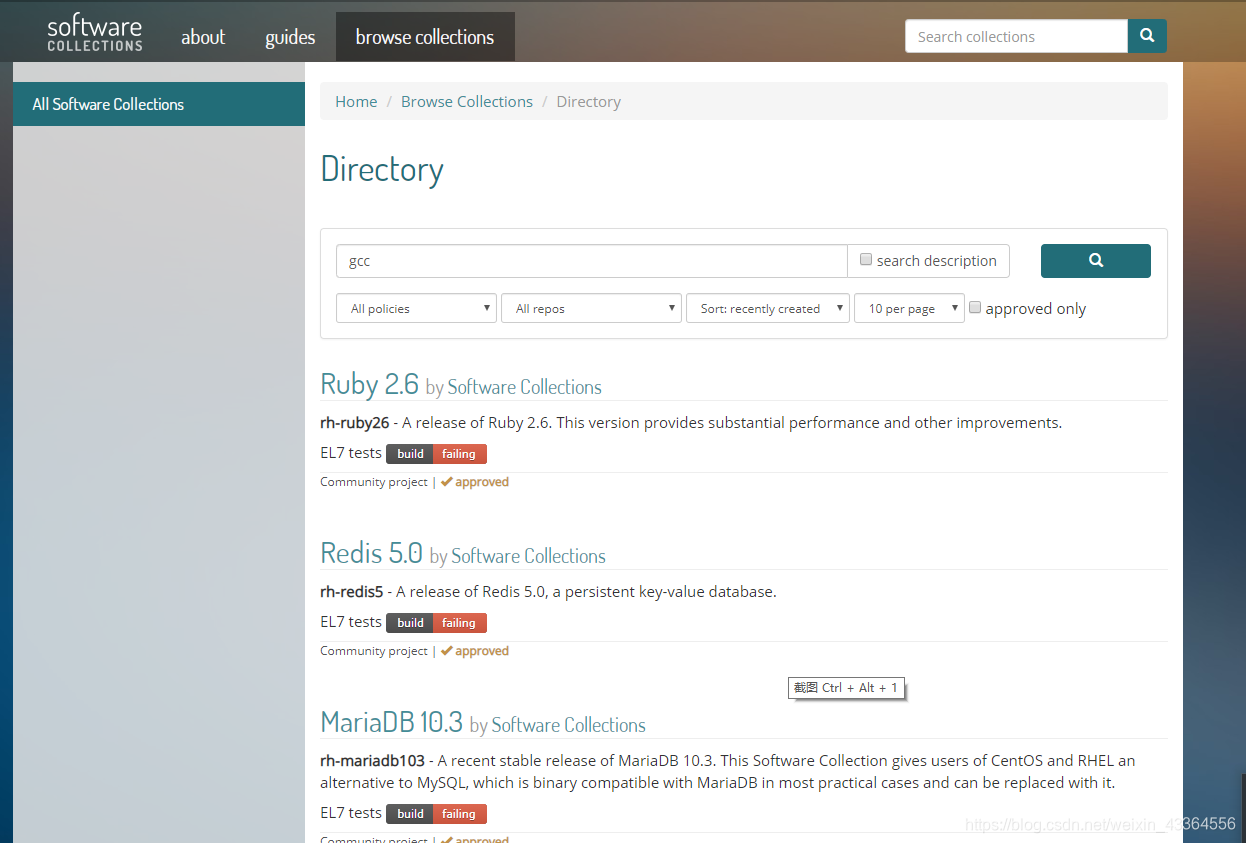Click the screenshot Ctrl + Alt + 1 tooltip
This screenshot has height=843, width=1246.
point(846,688)
